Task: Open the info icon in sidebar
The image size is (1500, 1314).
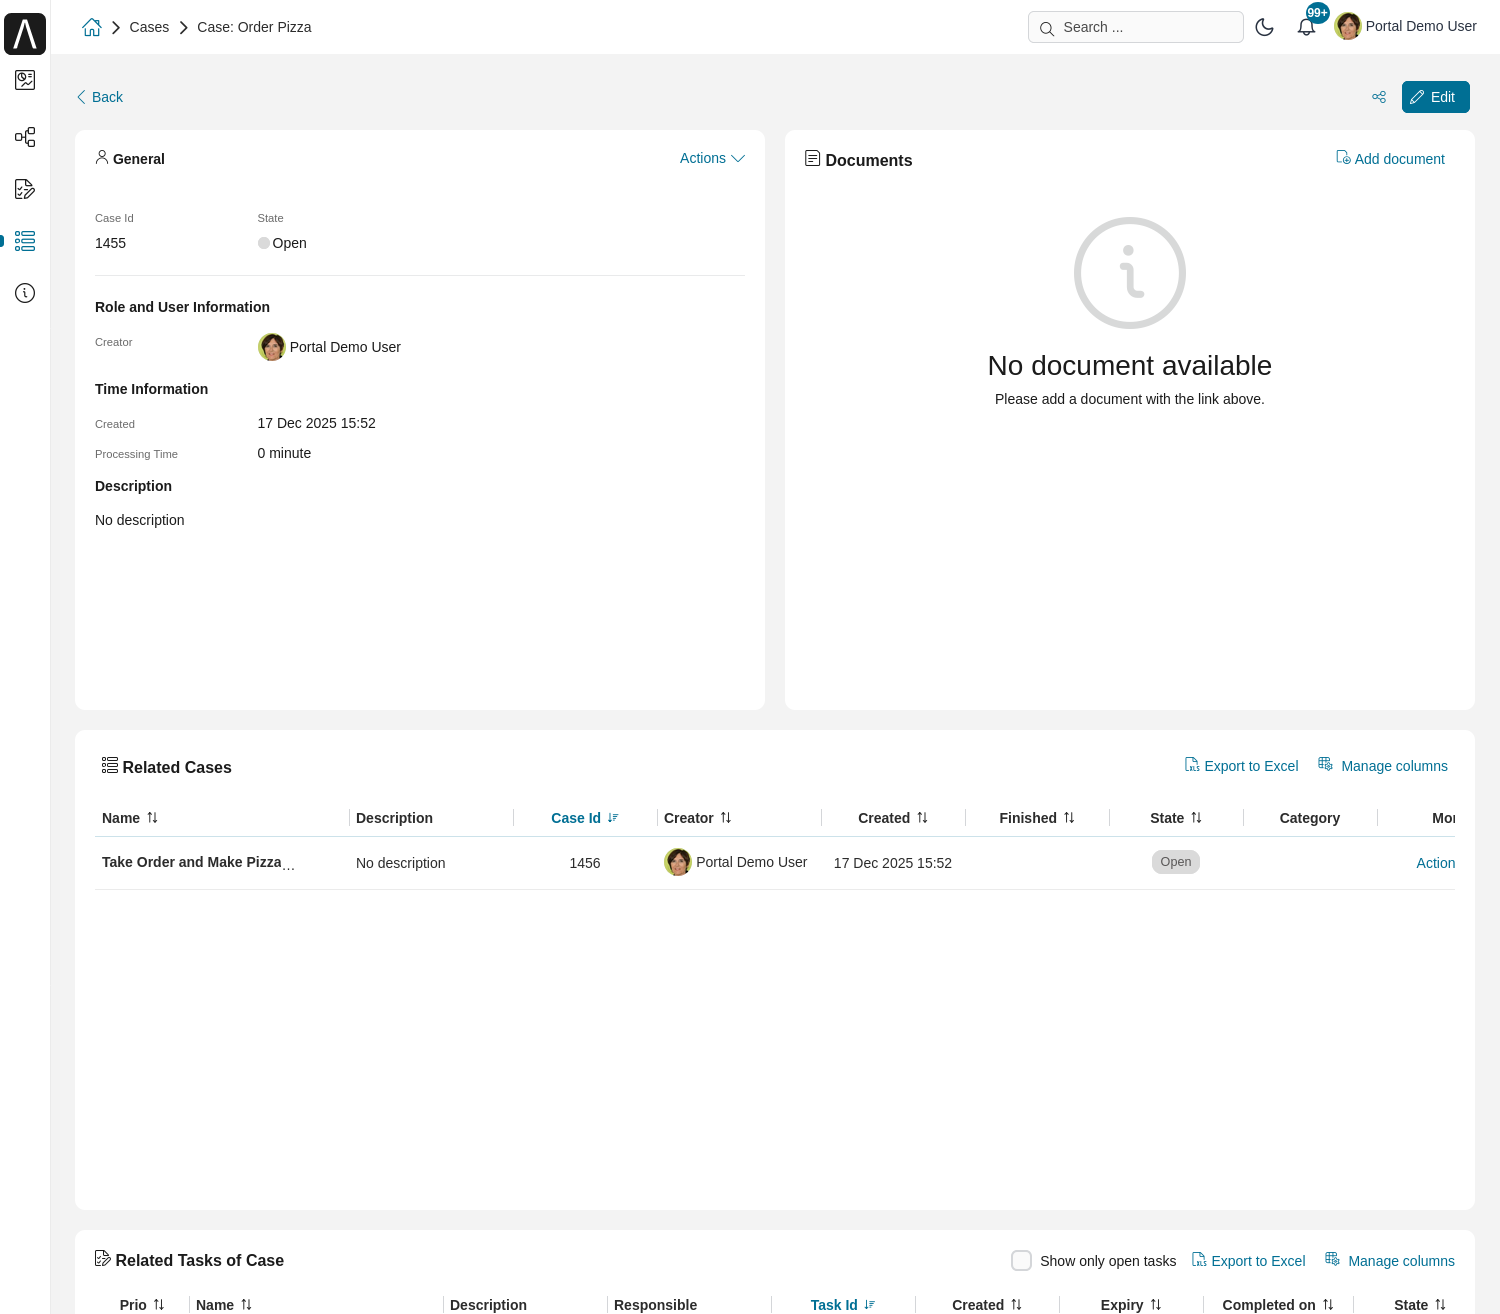Action: (x=25, y=293)
